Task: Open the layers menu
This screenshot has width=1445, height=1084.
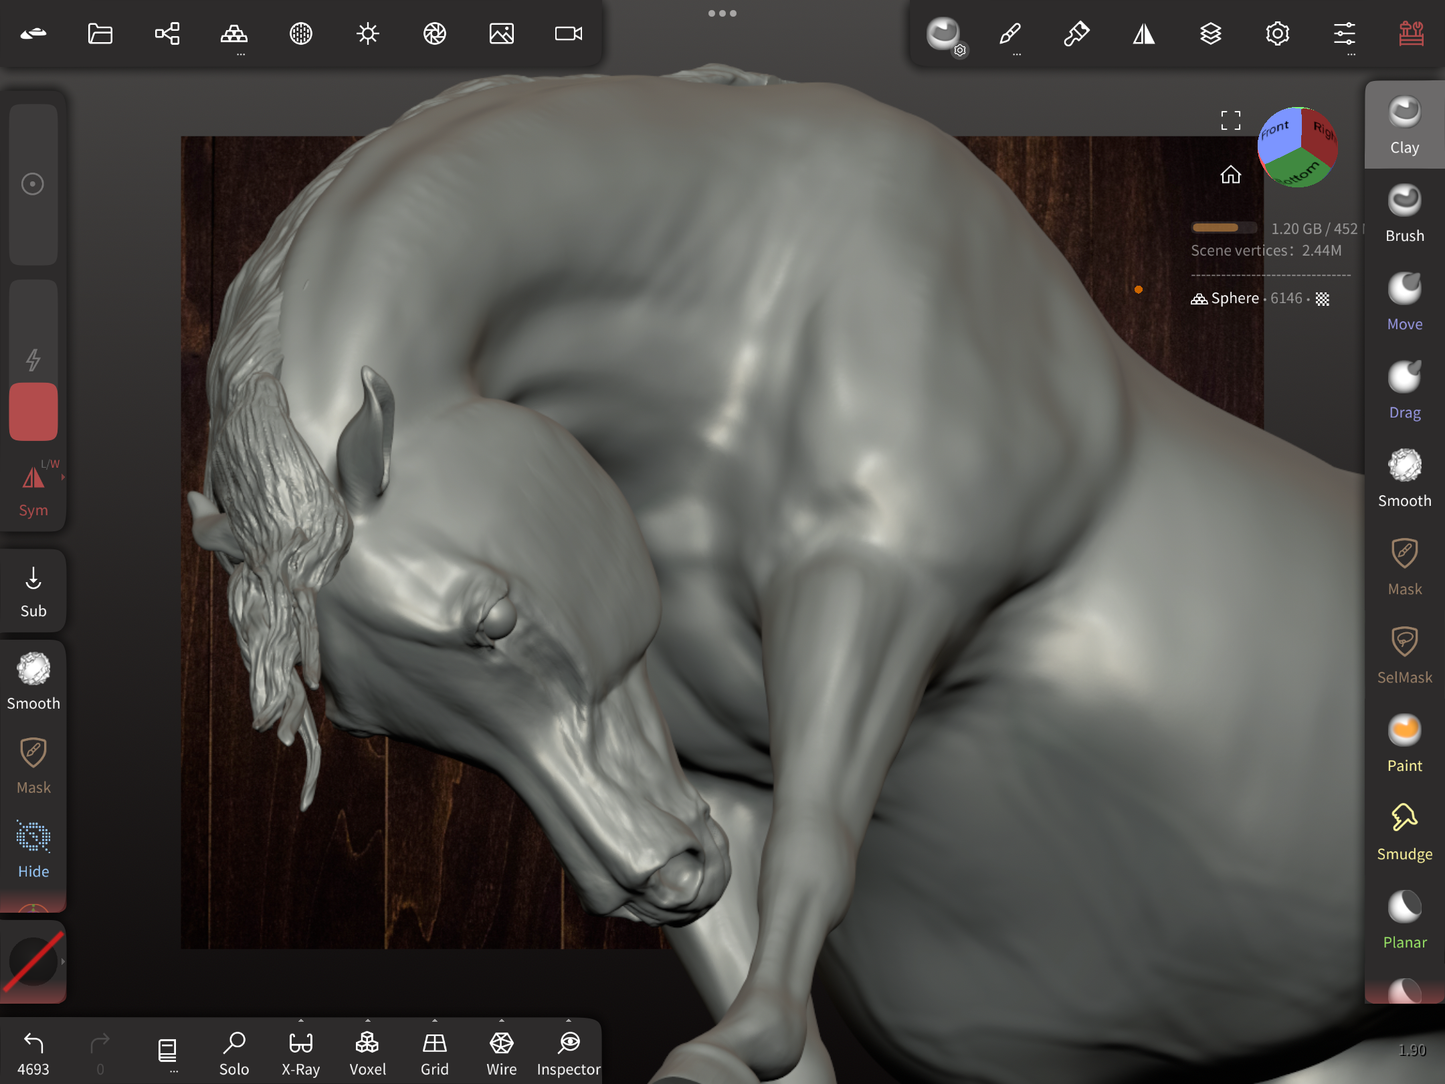Action: tap(1210, 34)
